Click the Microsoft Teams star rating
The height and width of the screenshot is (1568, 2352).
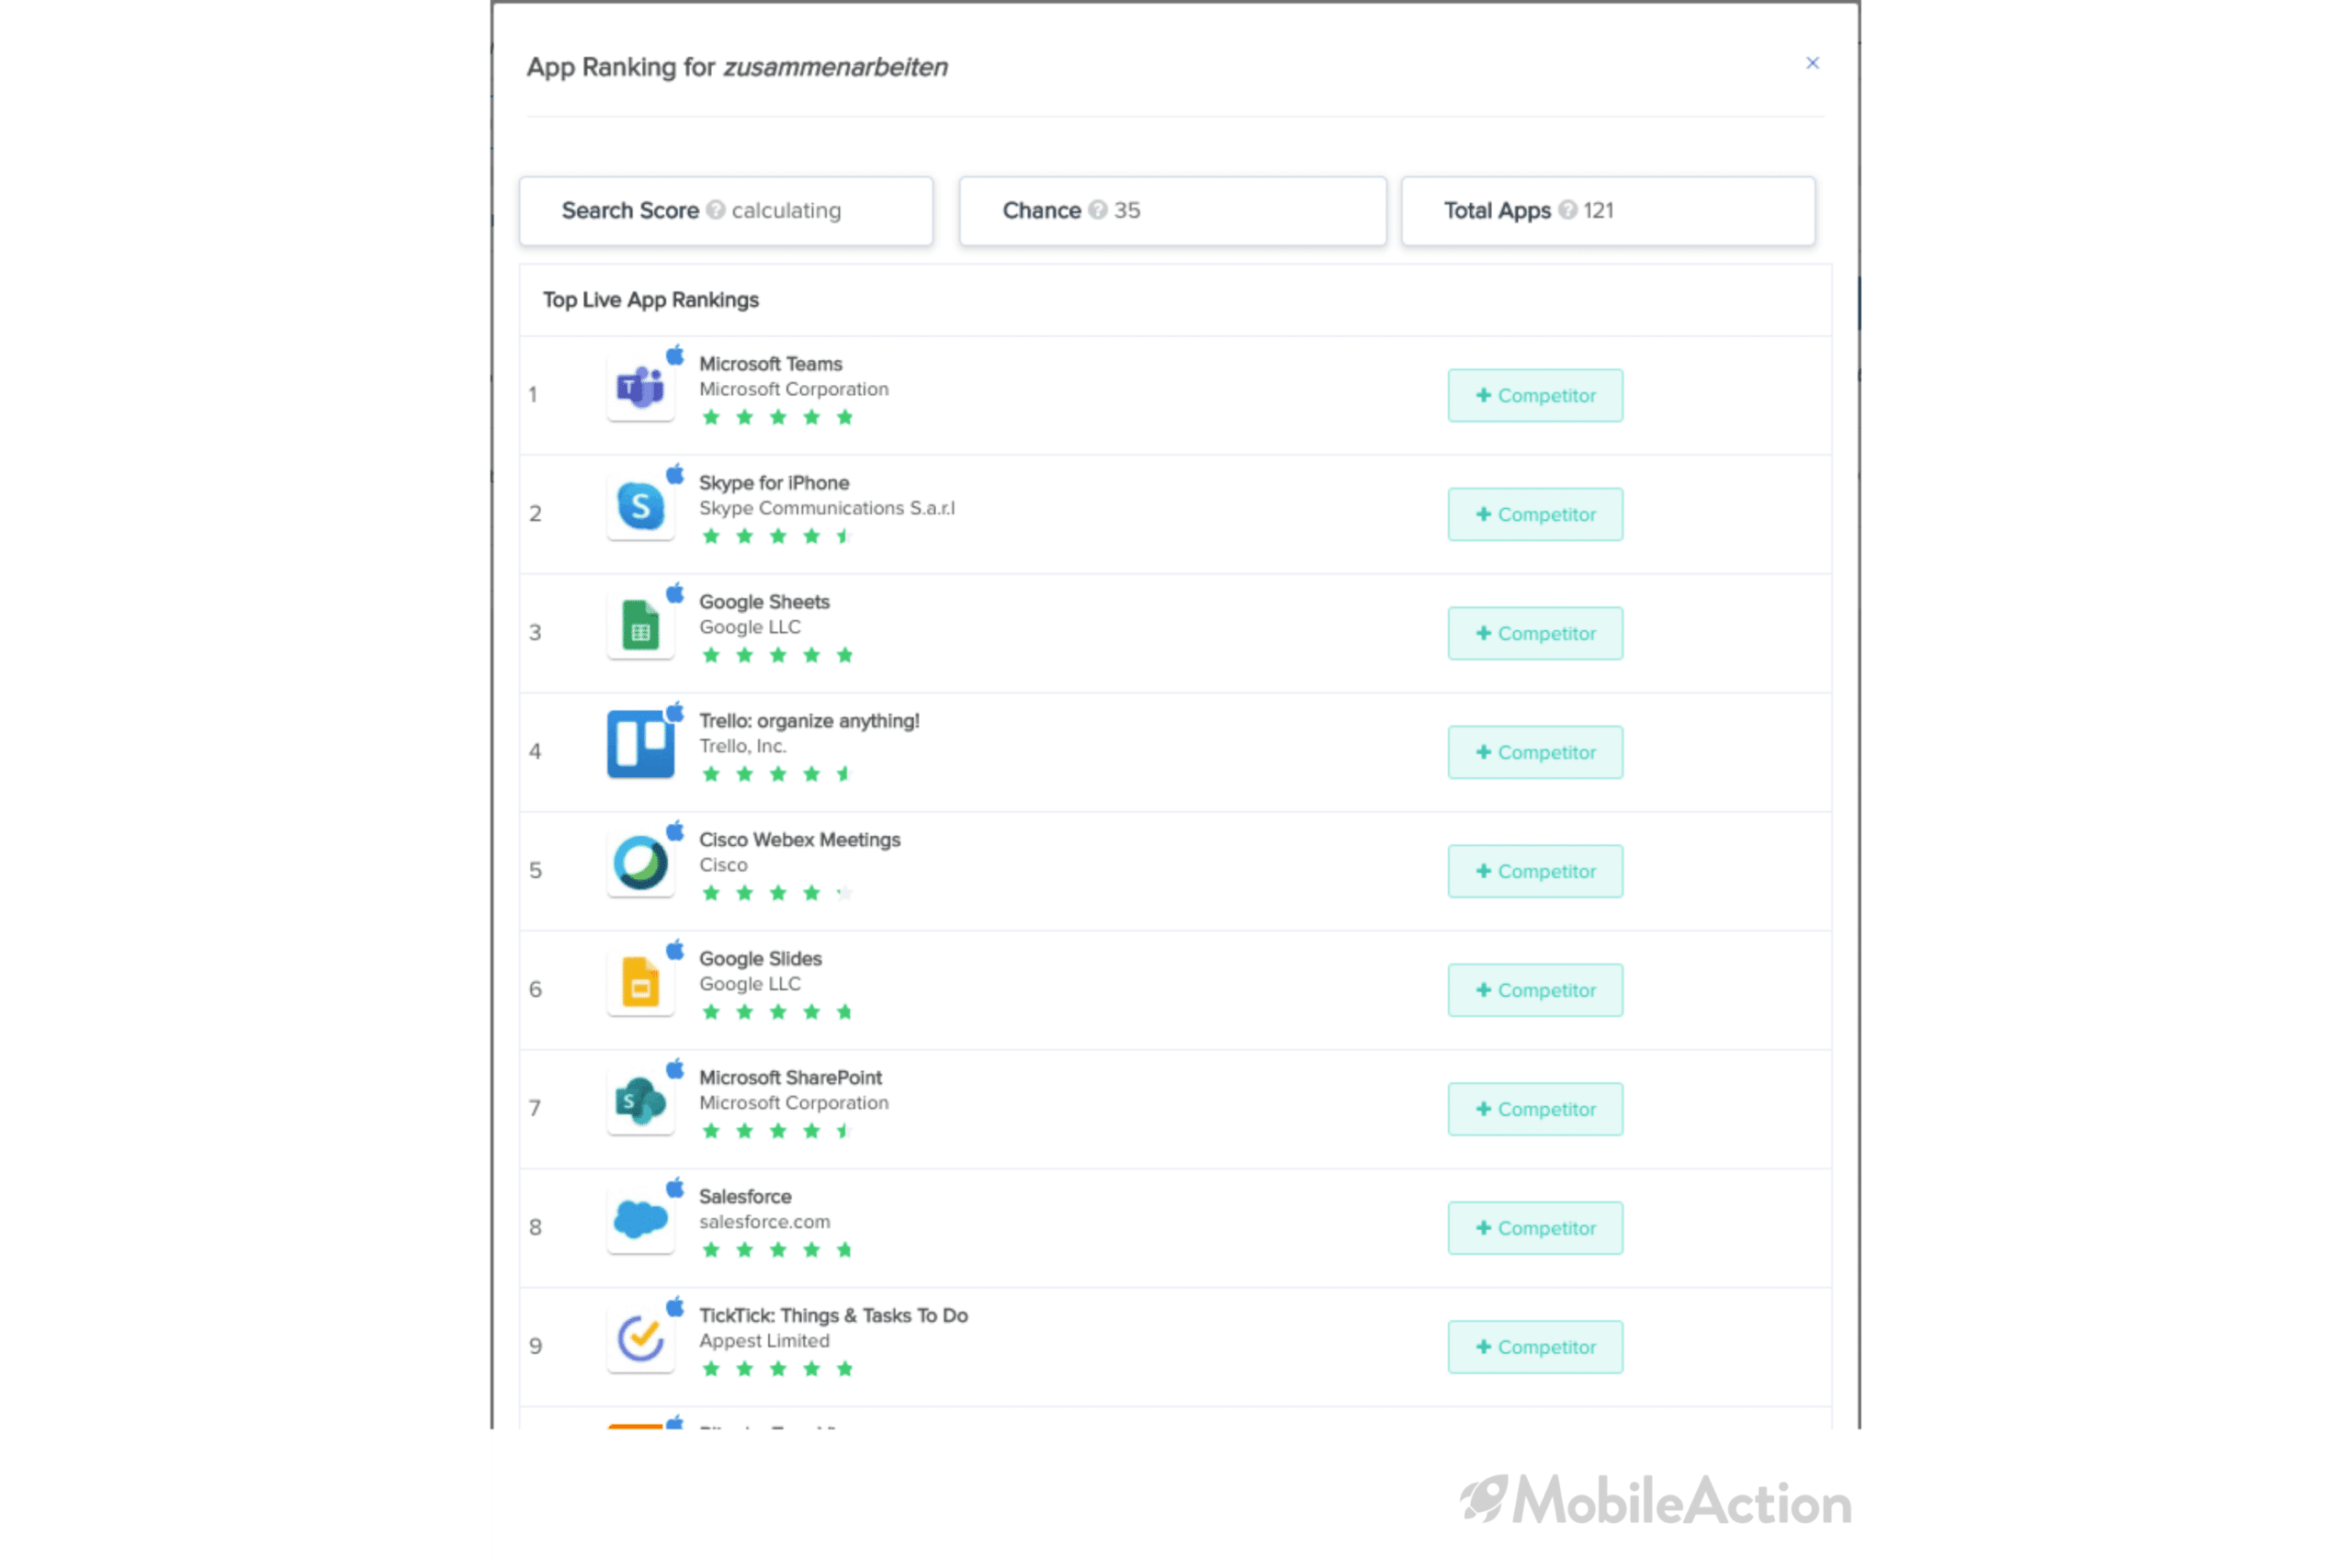[778, 418]
